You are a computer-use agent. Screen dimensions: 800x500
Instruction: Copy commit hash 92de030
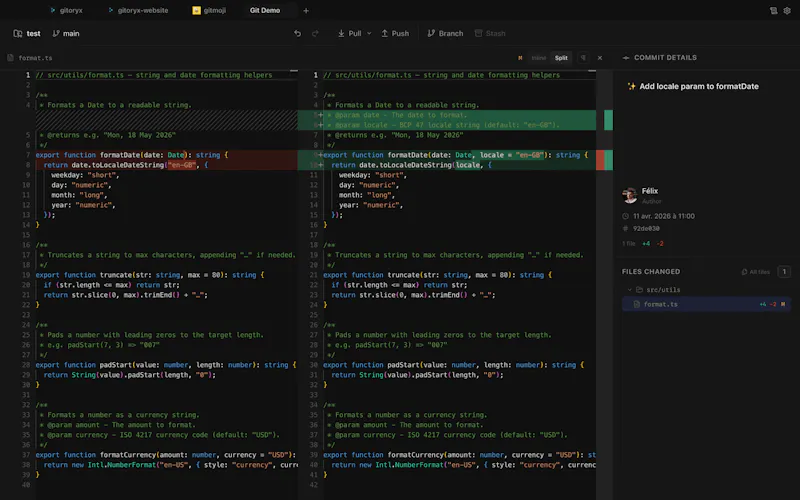(646, 229)
